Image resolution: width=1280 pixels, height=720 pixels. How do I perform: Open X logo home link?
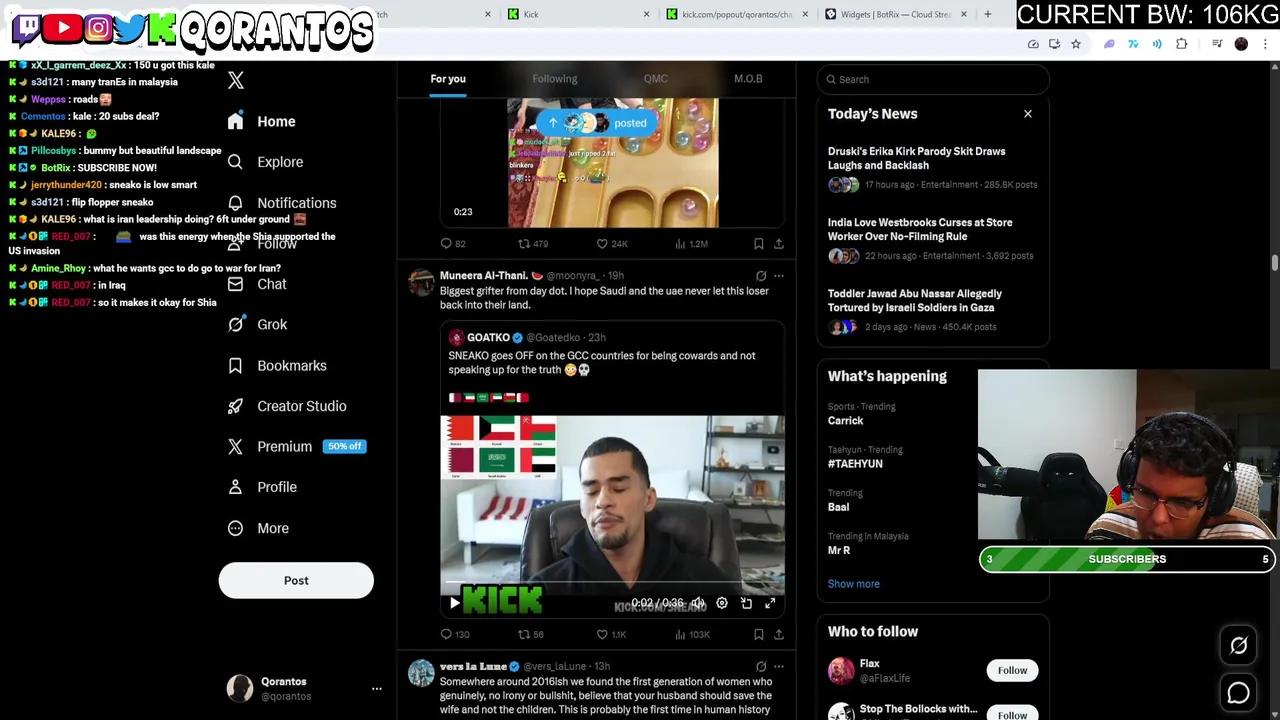[236, 80]
